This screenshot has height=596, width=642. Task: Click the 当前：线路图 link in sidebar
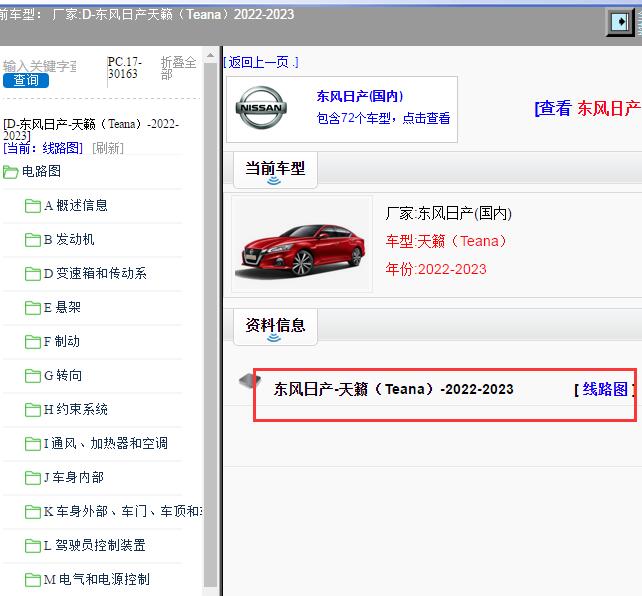[x=43, y=148]
